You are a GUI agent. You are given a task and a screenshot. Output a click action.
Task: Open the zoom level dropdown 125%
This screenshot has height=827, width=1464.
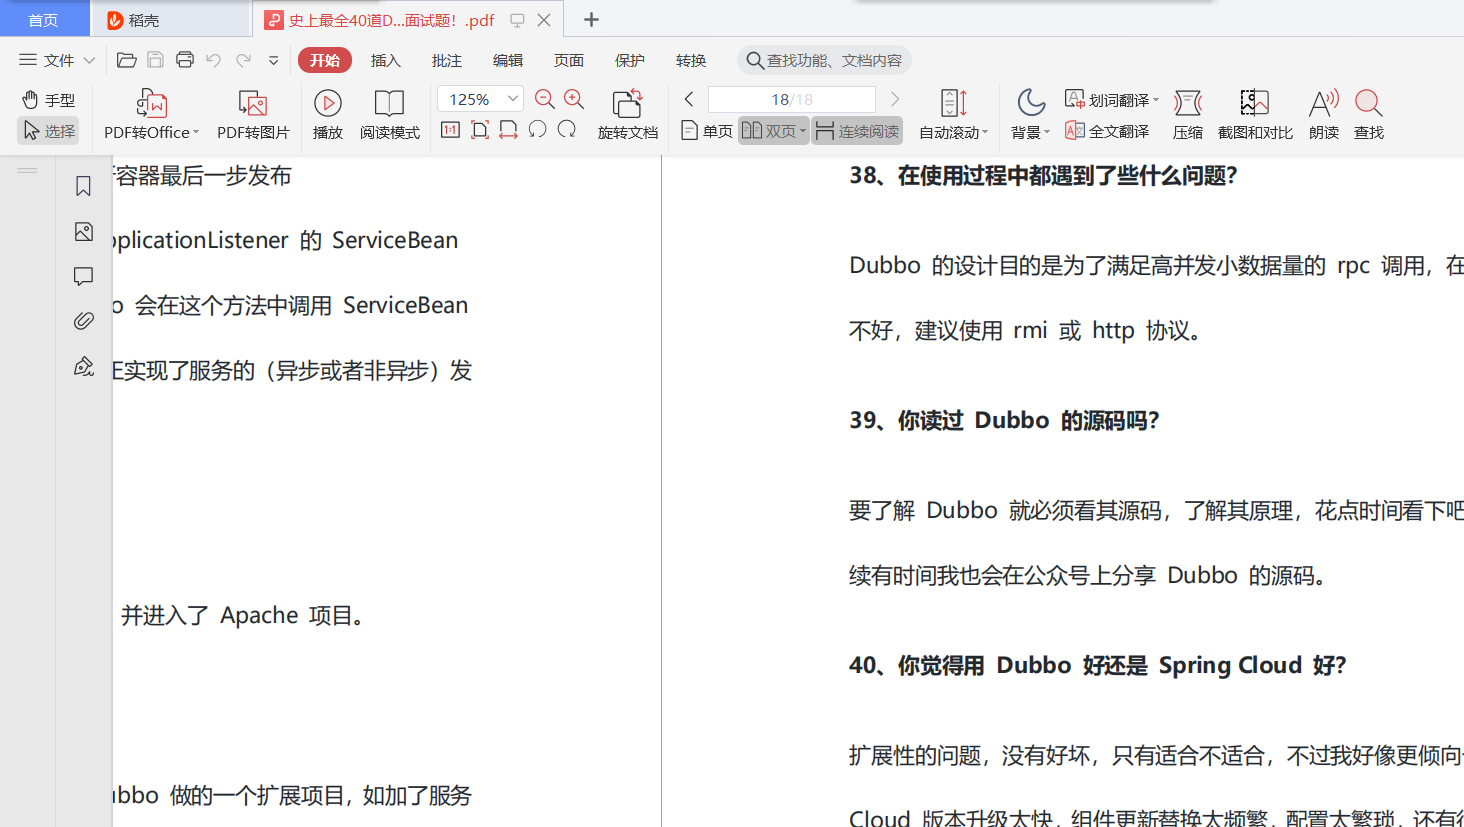pos(513,99)
